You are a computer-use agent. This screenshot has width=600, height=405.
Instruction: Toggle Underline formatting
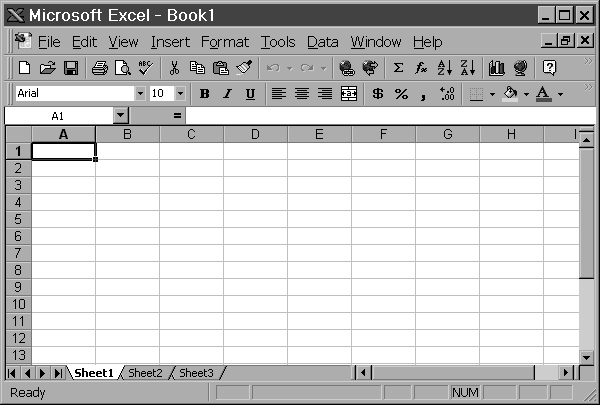point(250,94)
